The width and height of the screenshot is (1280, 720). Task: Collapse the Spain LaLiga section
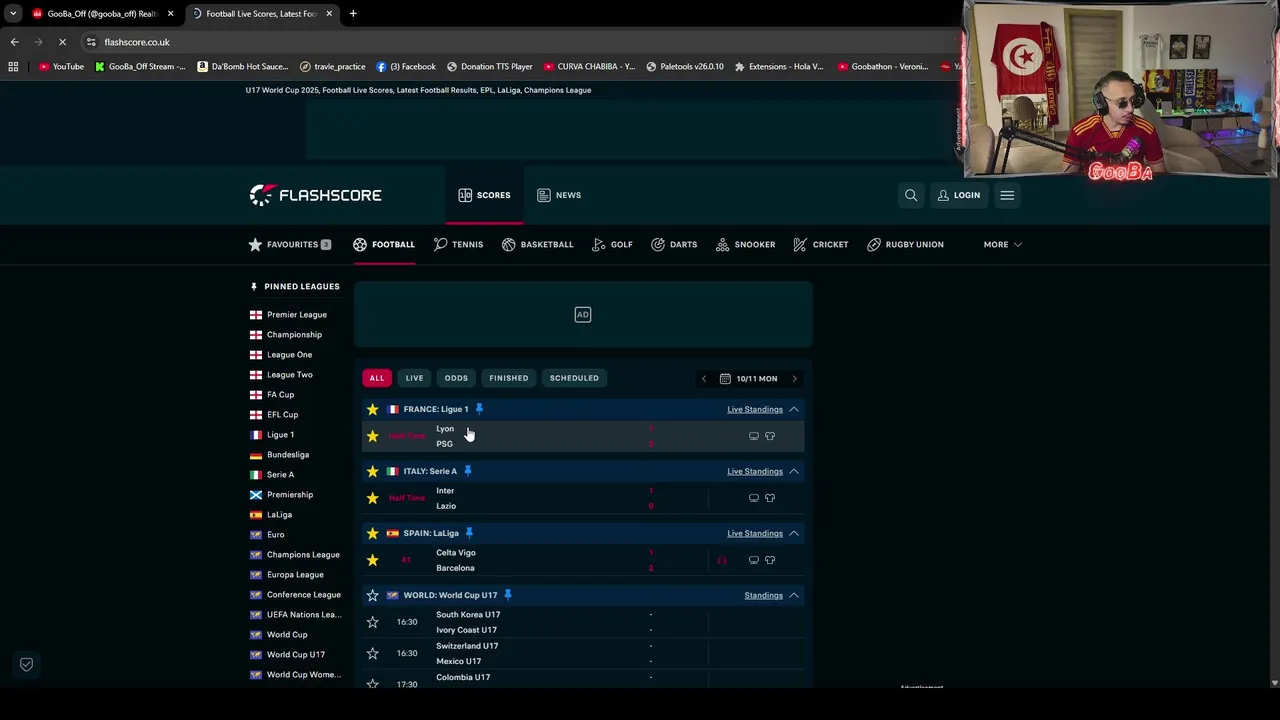click(794, 533)
